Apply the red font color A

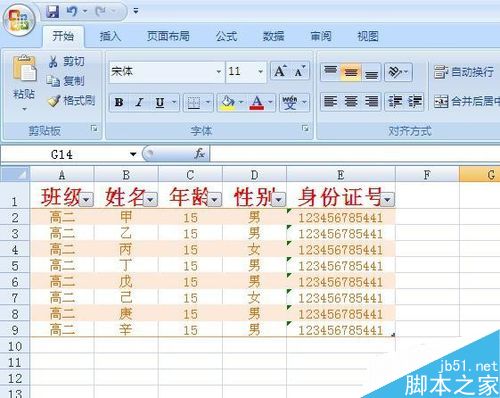point(257,102)
